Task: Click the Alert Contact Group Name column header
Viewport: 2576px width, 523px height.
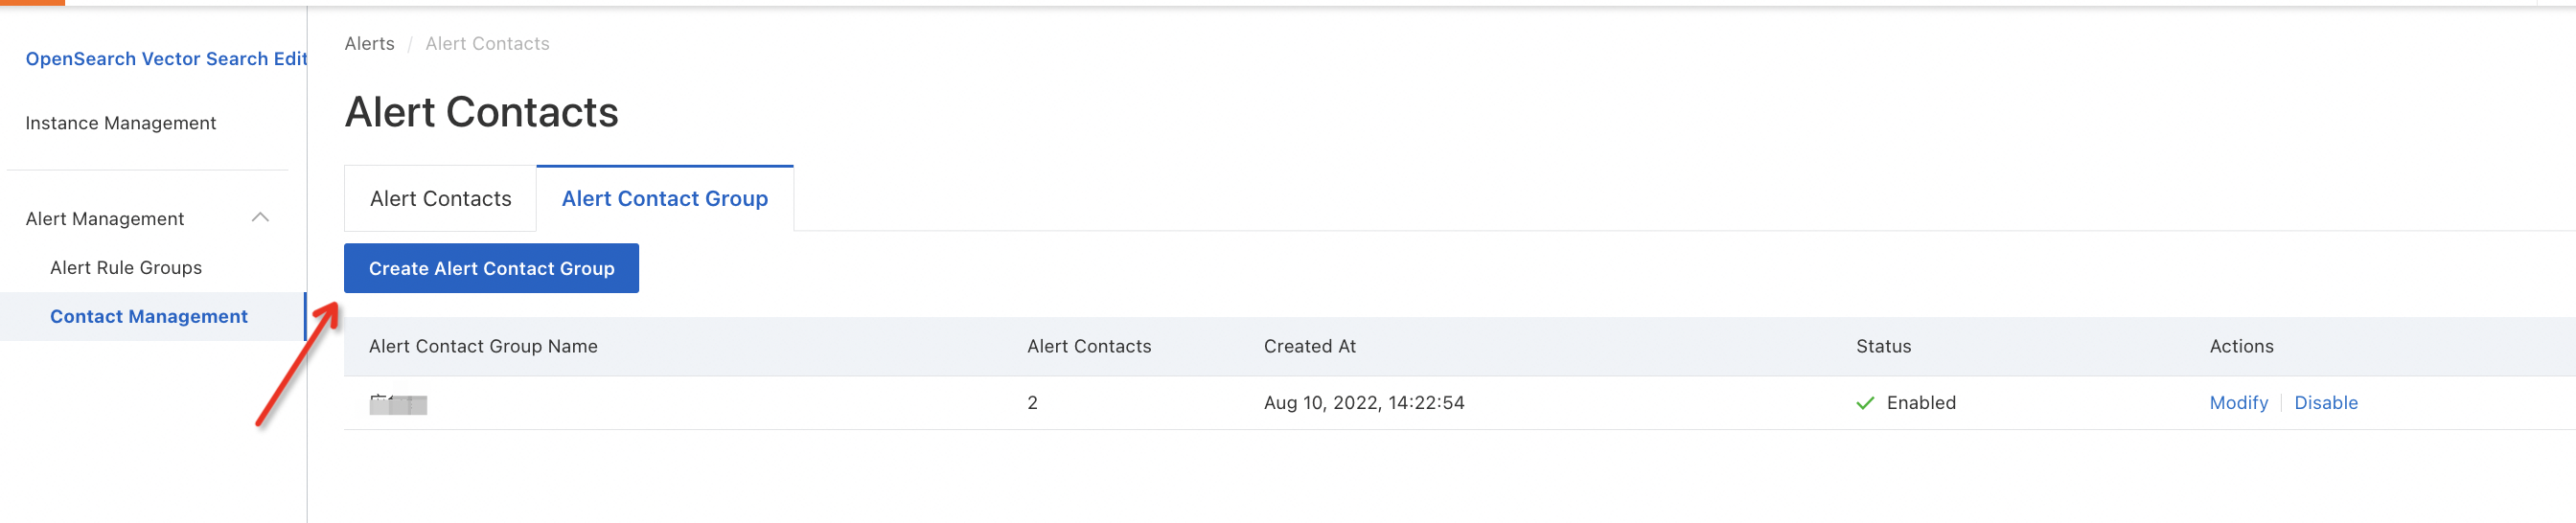Action: (x=483, y=347)
